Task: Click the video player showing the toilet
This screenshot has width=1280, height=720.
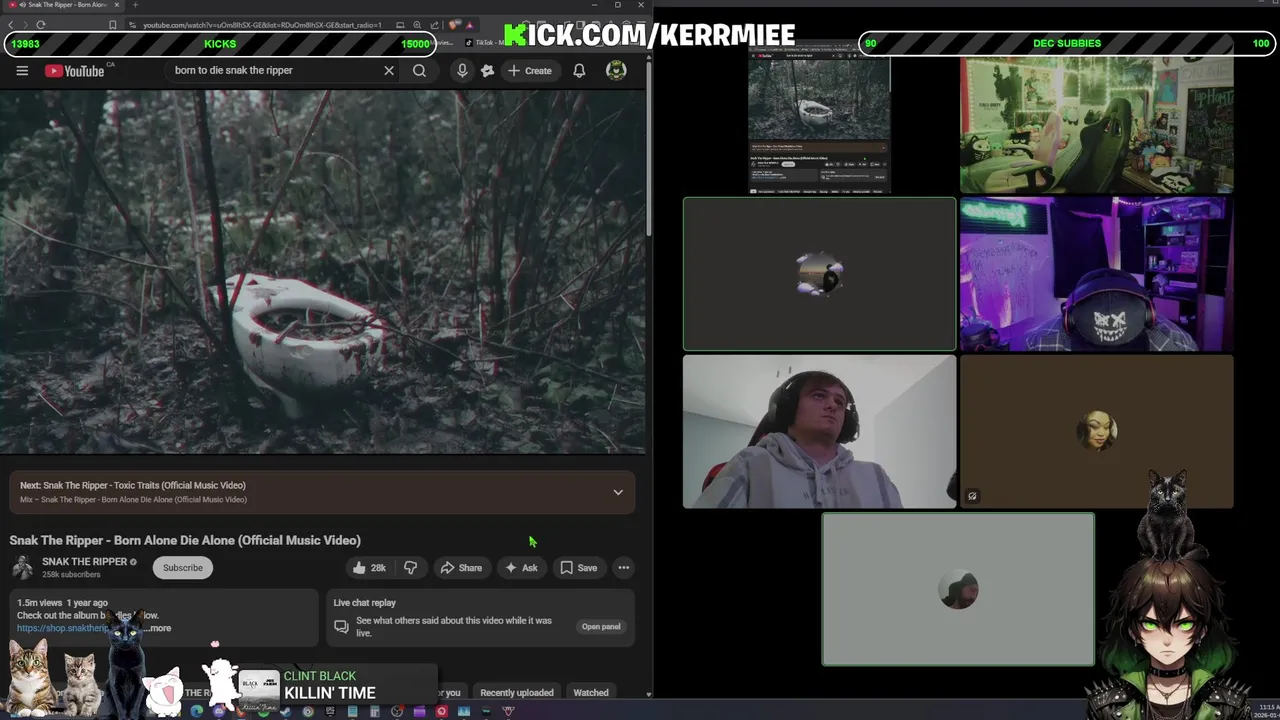Action: pyautogui.click(x=322, y=272)
